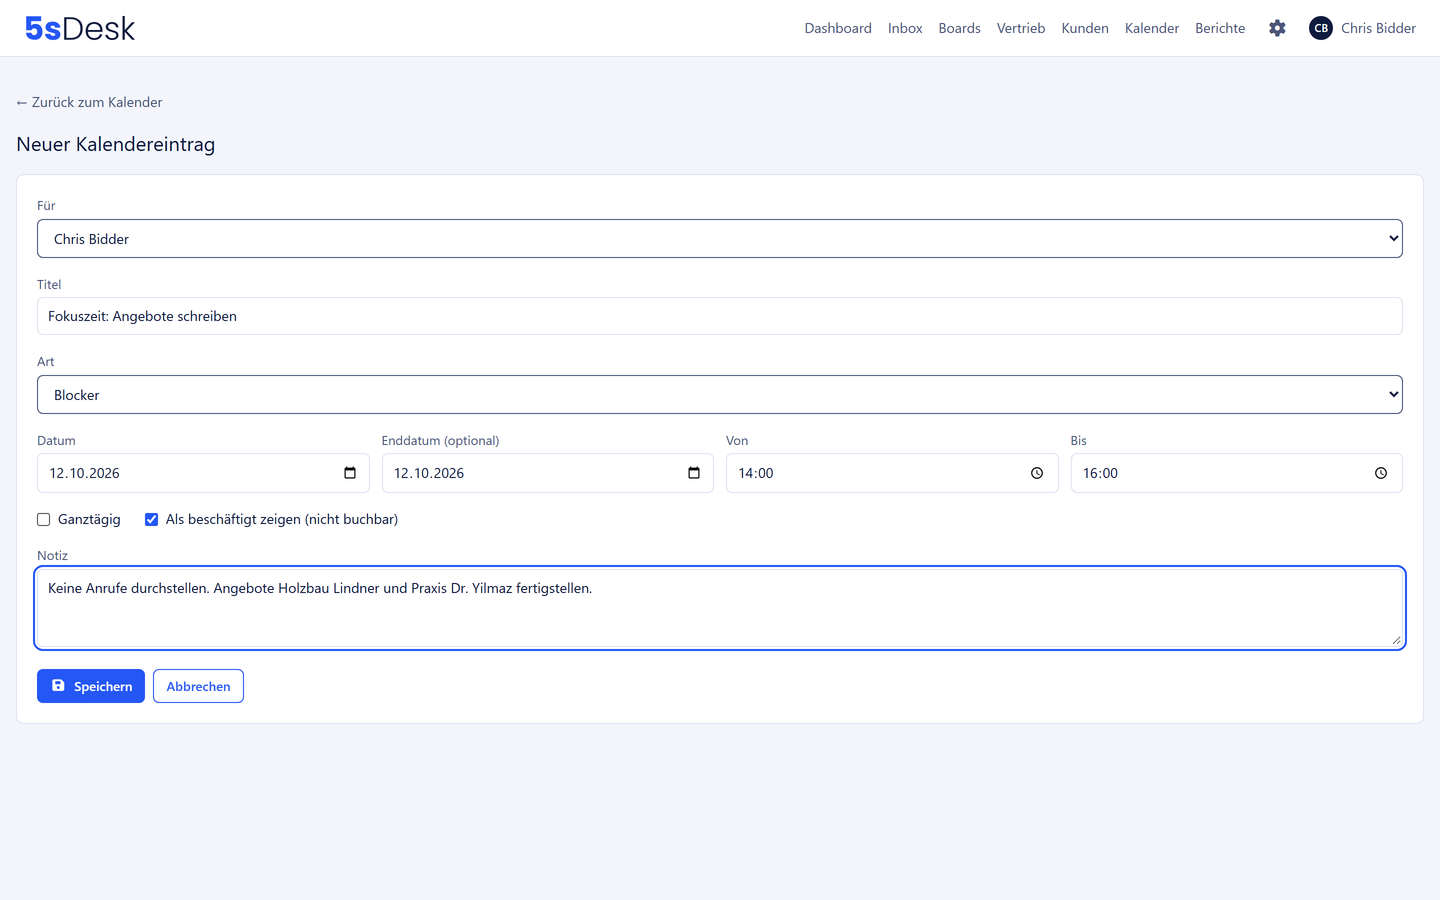Viewport: 1440px width, 900px height.
Task: Click the 5sDesk logo
Action: click(80, 28)
